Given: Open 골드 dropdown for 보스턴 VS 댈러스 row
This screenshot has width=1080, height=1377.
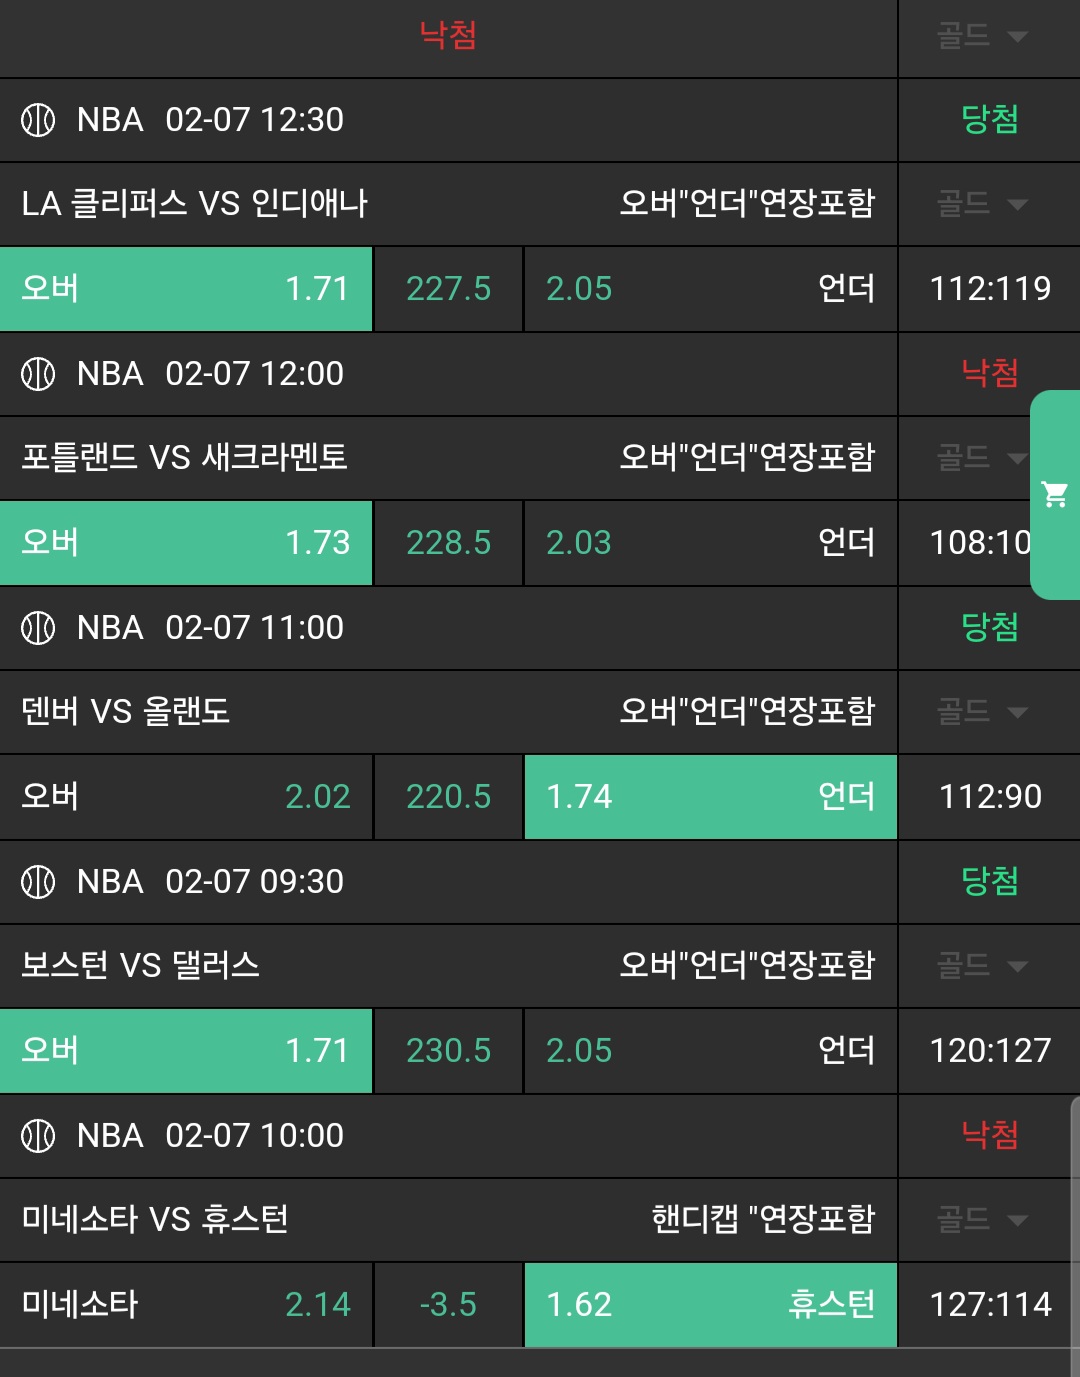Looking at the screenshot, I should (982, 967).
